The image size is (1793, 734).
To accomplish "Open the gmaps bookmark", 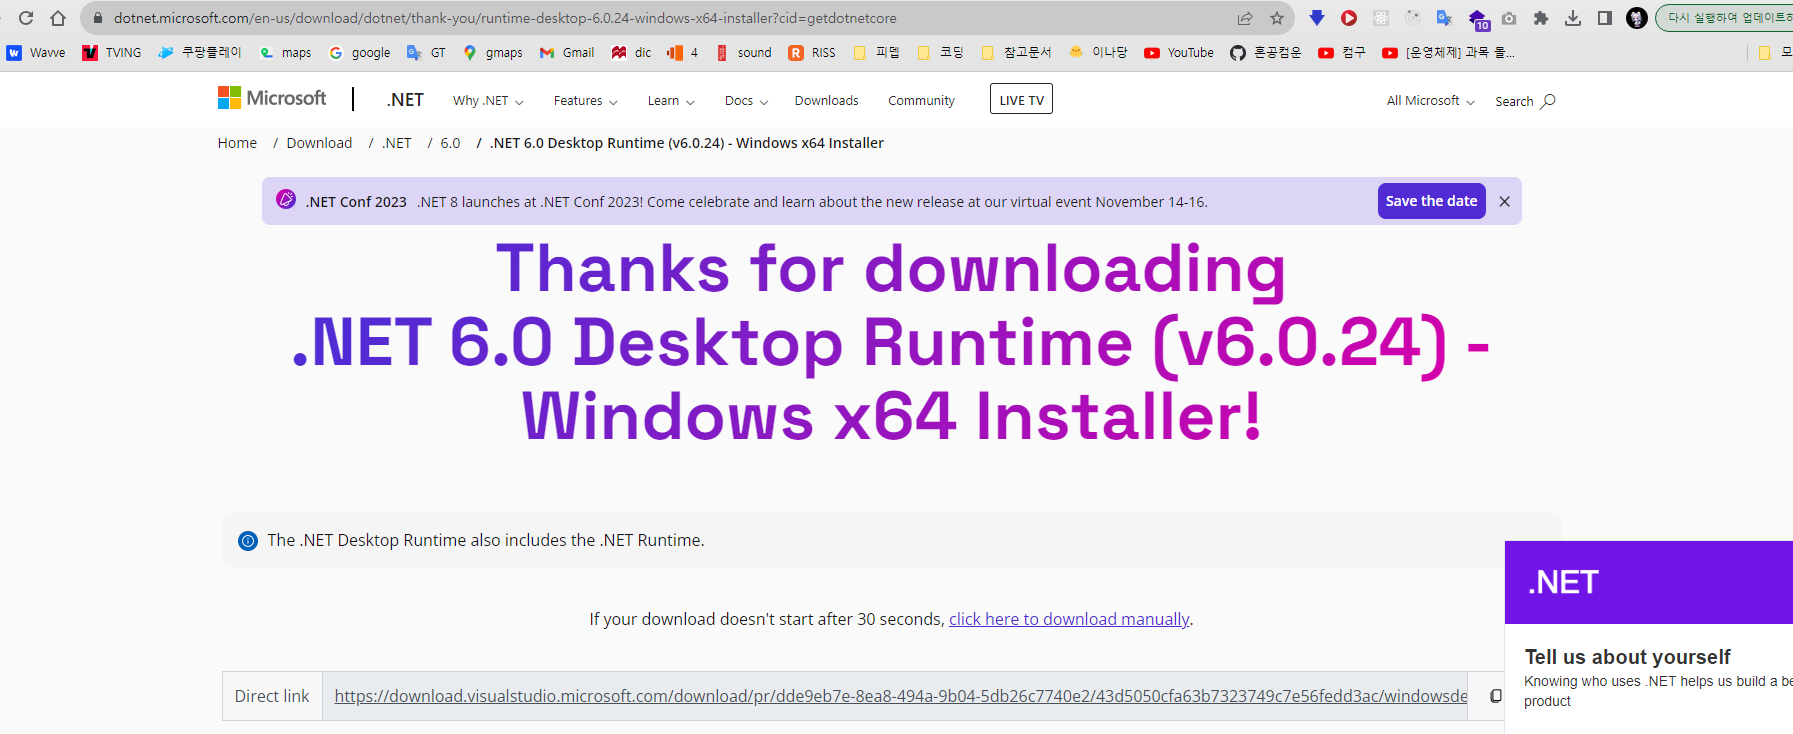I will coord(493,53).
